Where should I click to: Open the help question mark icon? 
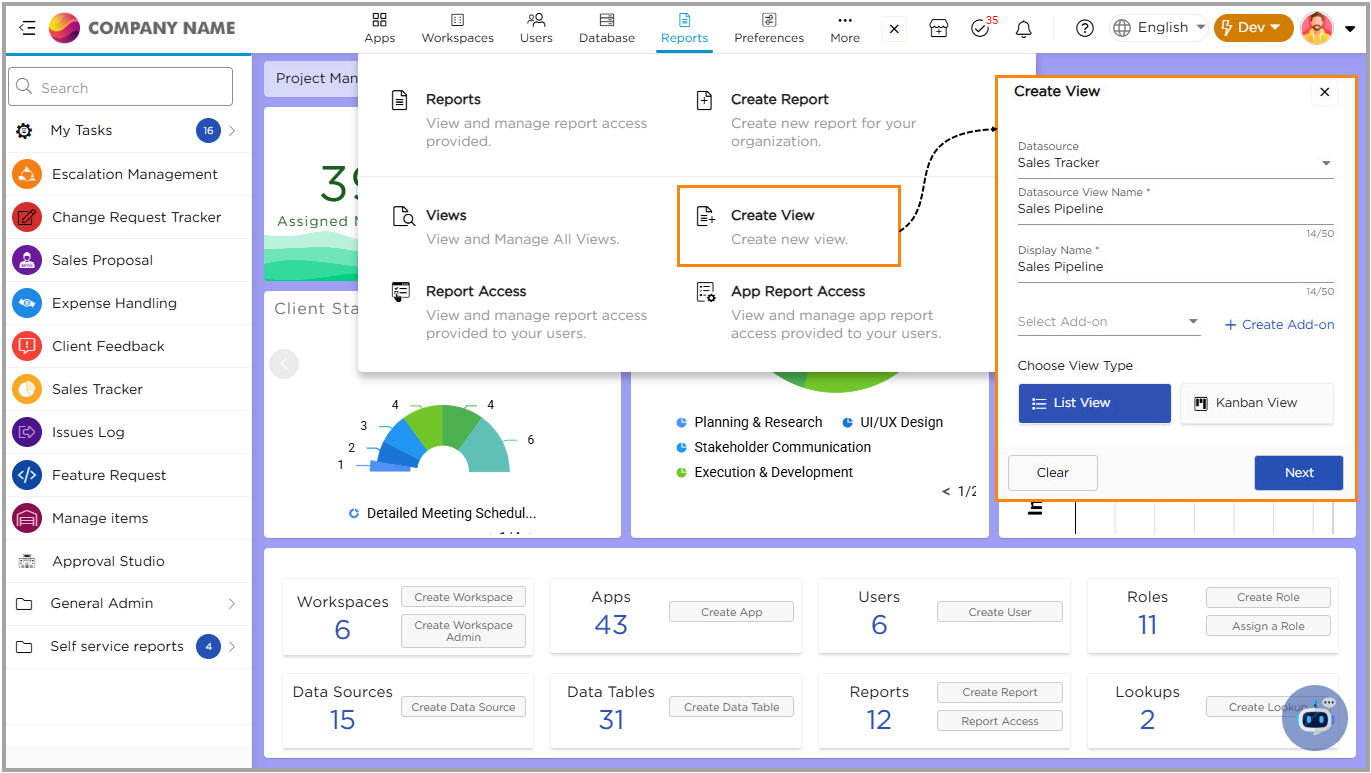(1085, 28)
